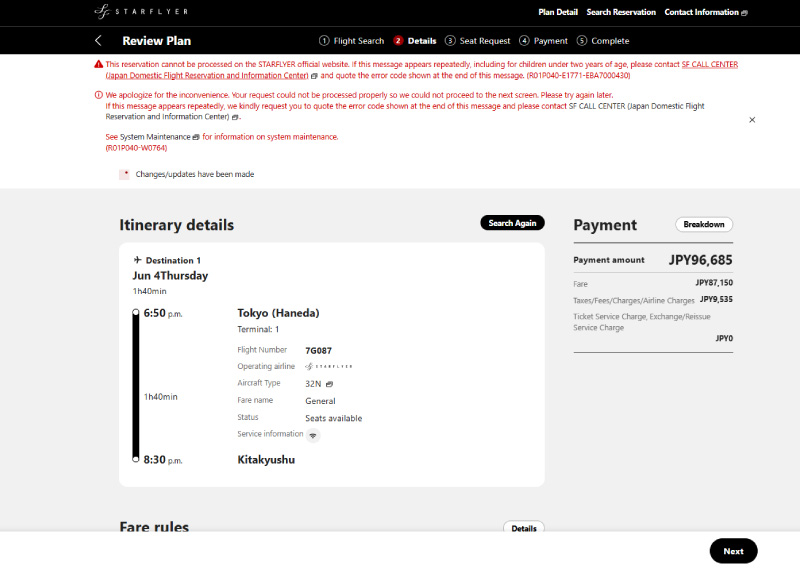
Task: Click the Wi-Fi service information icon
Action: [313, 435]
